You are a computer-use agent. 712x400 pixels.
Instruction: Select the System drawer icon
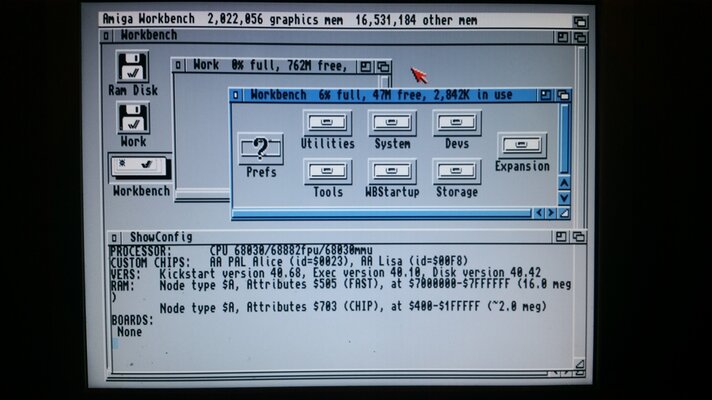pyautogui.click(x=392, y=123)
